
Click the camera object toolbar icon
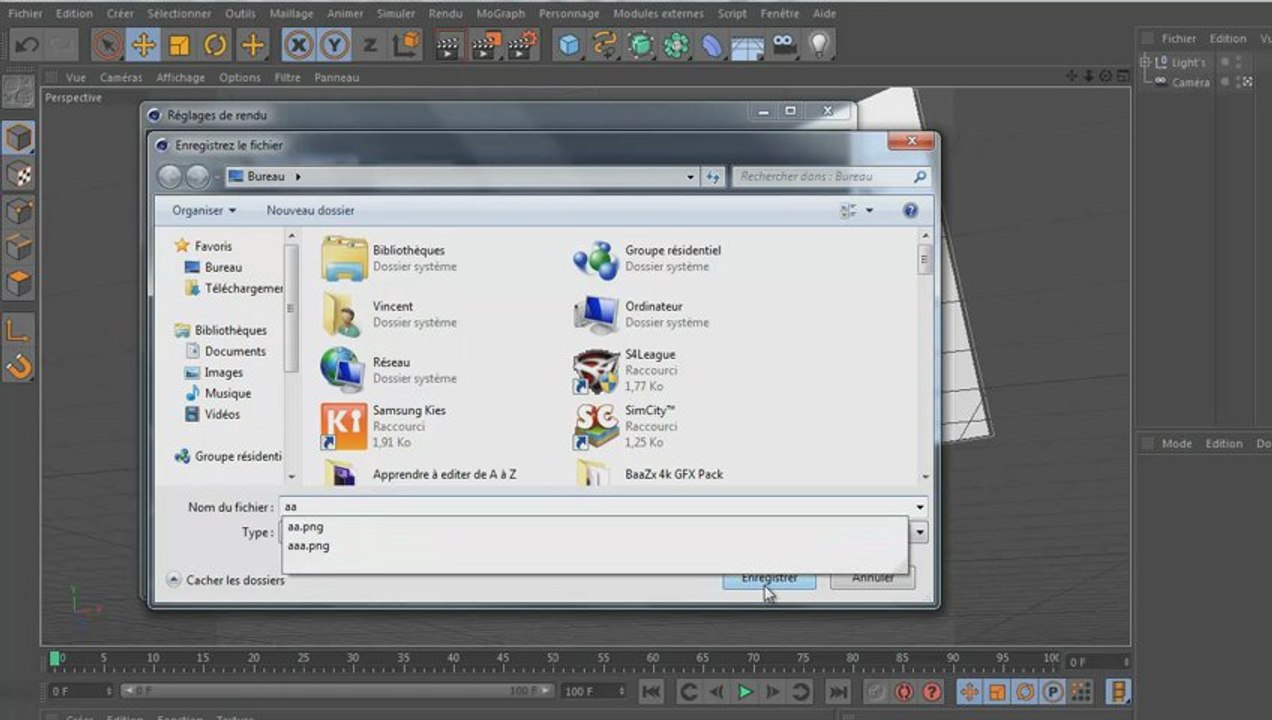(x=784, y=45)
